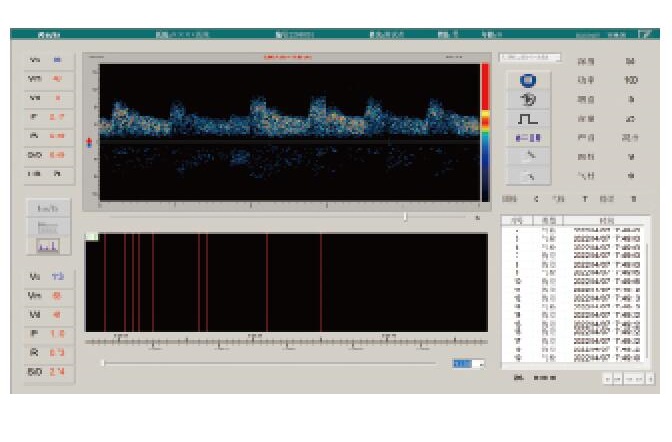Screen dimensions: 672x442
Task: Toggle the small green marker above the event timeline
Action: (90, 236)
